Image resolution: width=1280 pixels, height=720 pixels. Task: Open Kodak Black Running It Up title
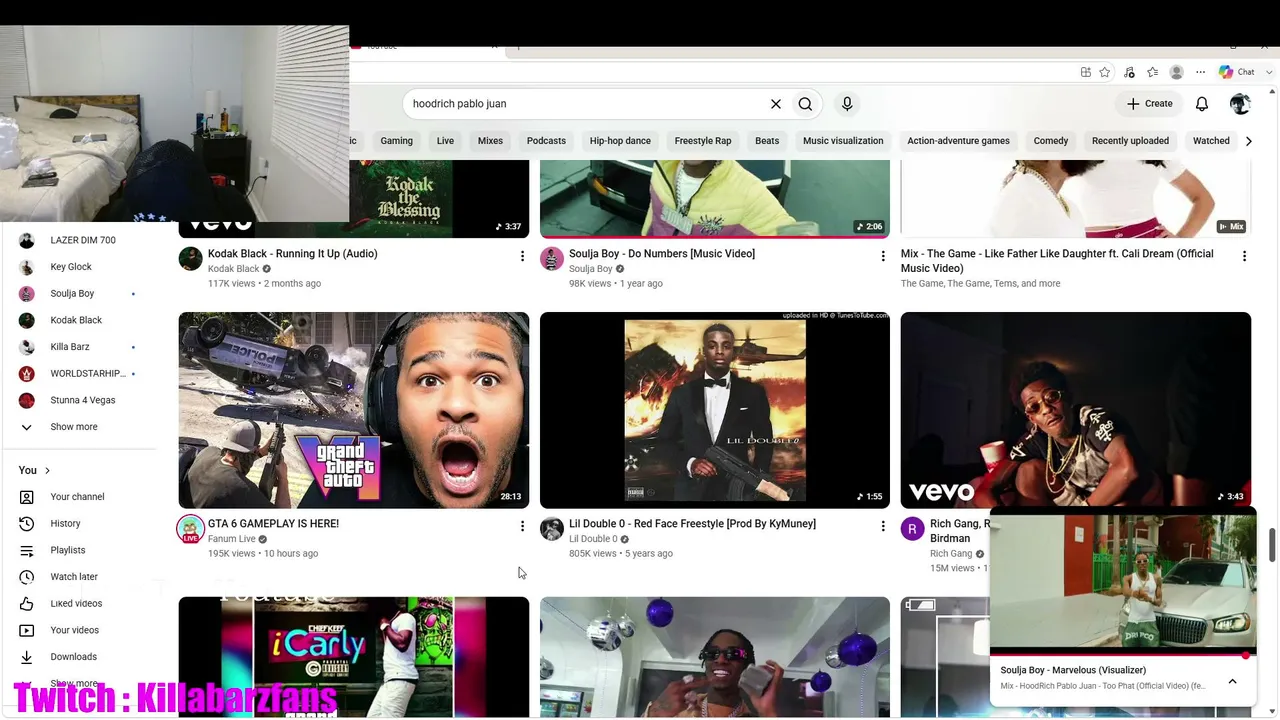click(x=293, y=254)
